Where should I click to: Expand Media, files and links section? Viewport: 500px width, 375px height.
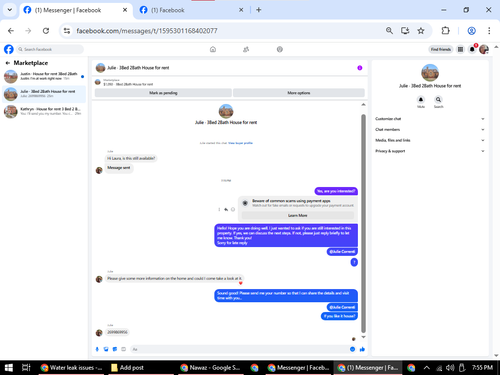pos(430,140)
